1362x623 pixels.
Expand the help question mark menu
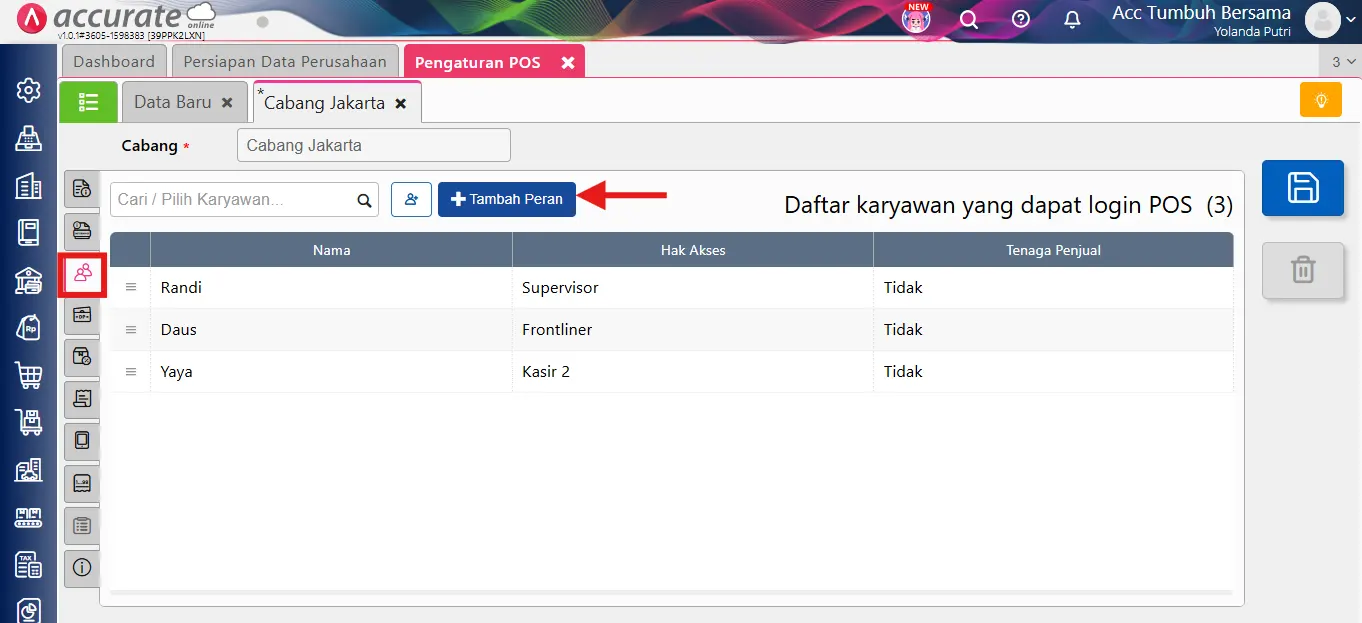pyautogui.click(x=1020, y=19)
